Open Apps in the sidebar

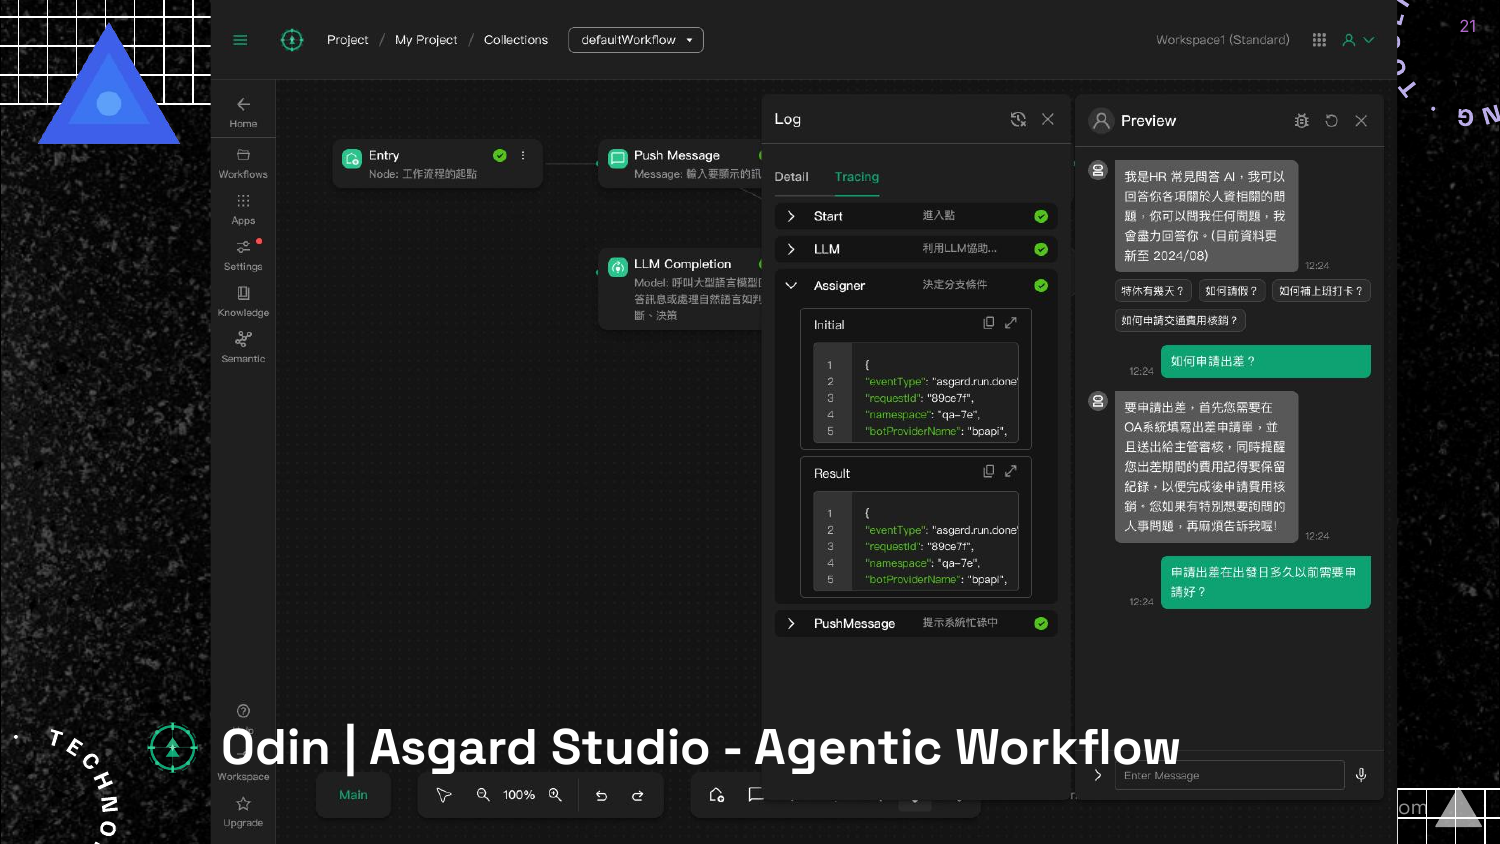click(x=243, y=210)
